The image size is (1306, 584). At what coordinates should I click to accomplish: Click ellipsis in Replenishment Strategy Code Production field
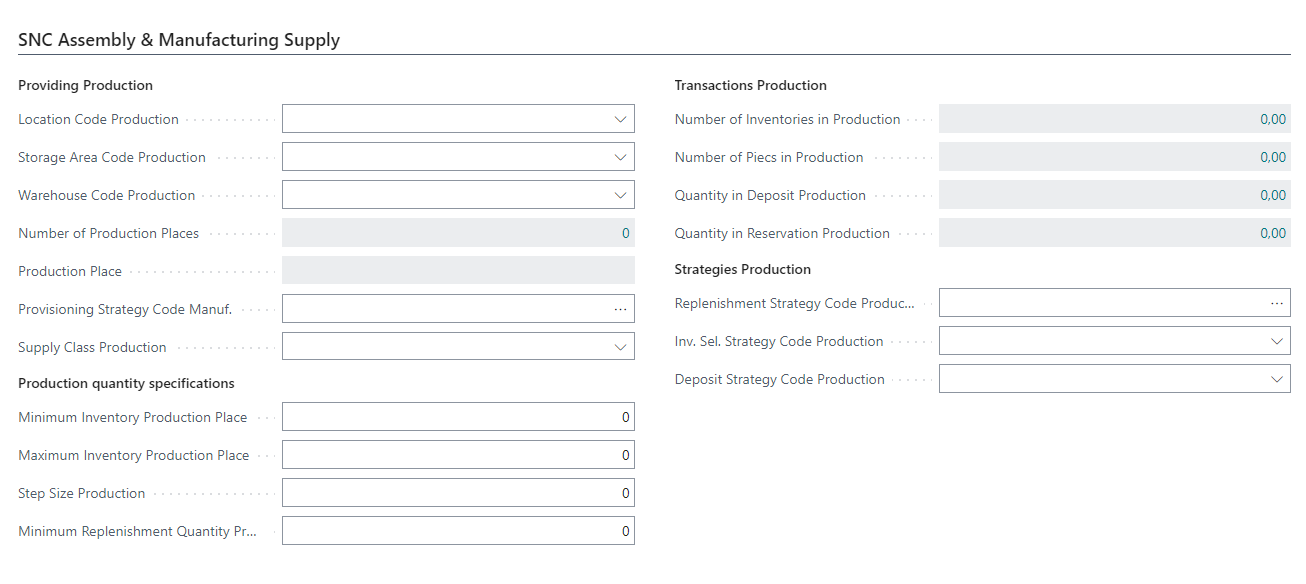[1276, 303]
